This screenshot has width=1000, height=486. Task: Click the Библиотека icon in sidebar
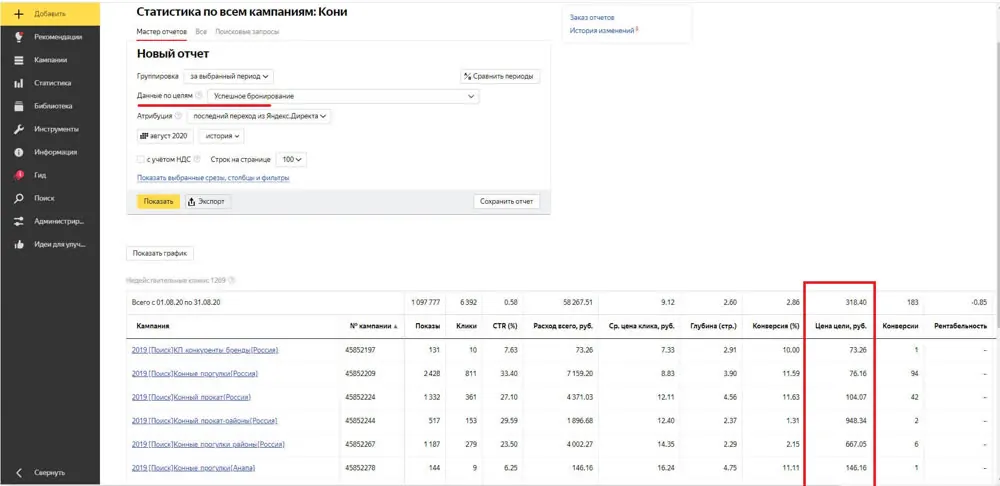click(18, 106)
